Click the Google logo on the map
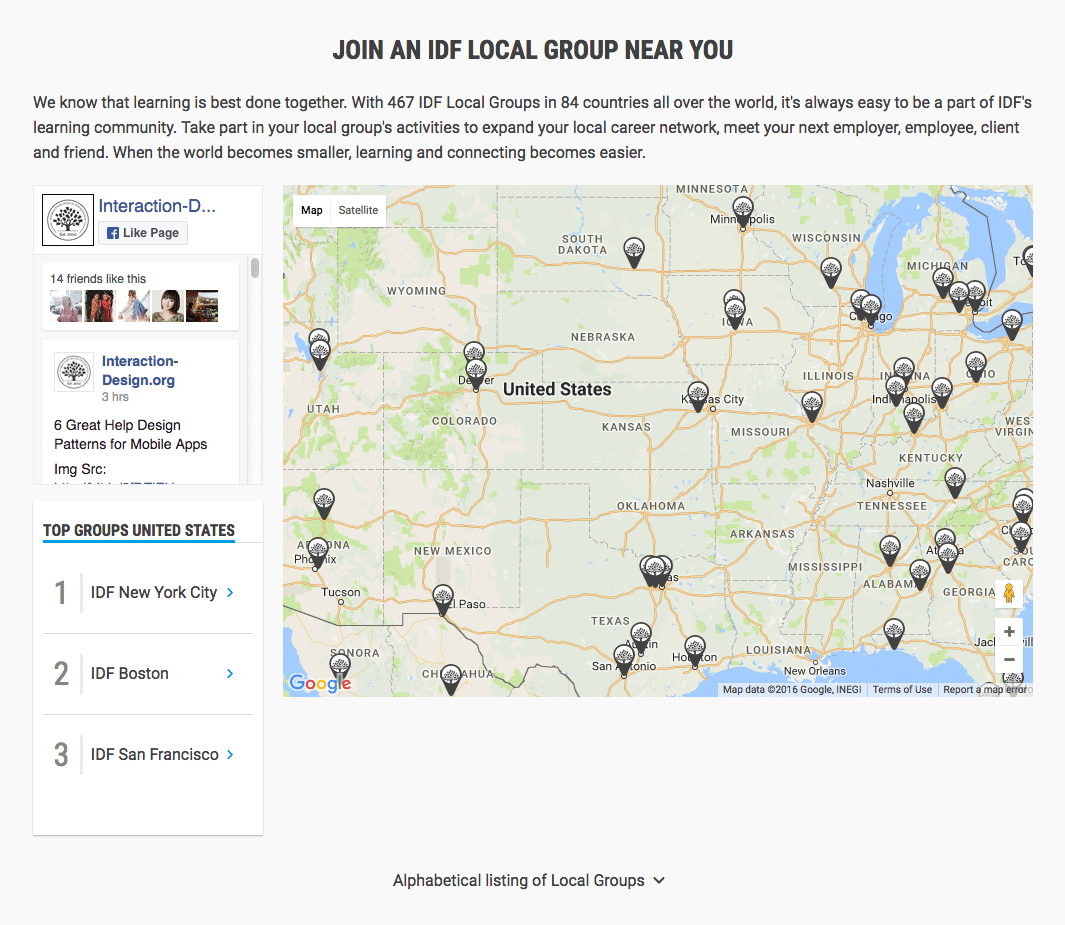1065x925 pixels. click(320, 683)
